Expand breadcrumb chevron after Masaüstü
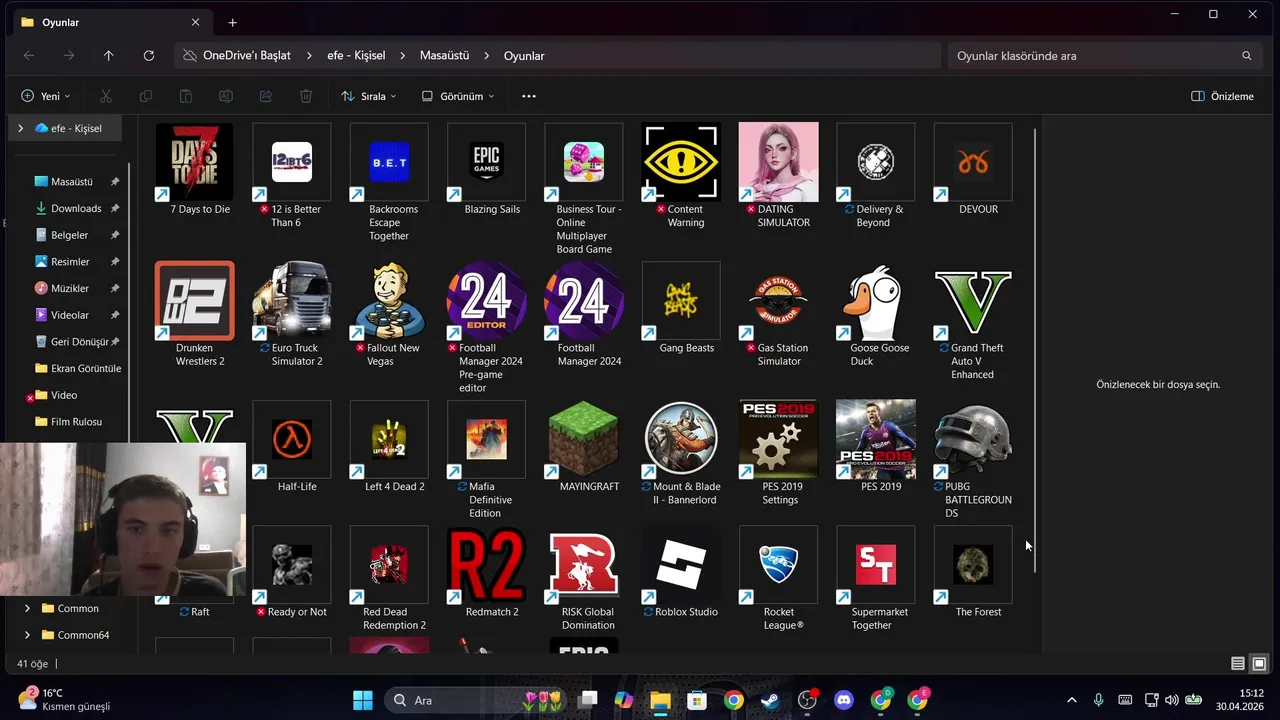 click(486, 56)
